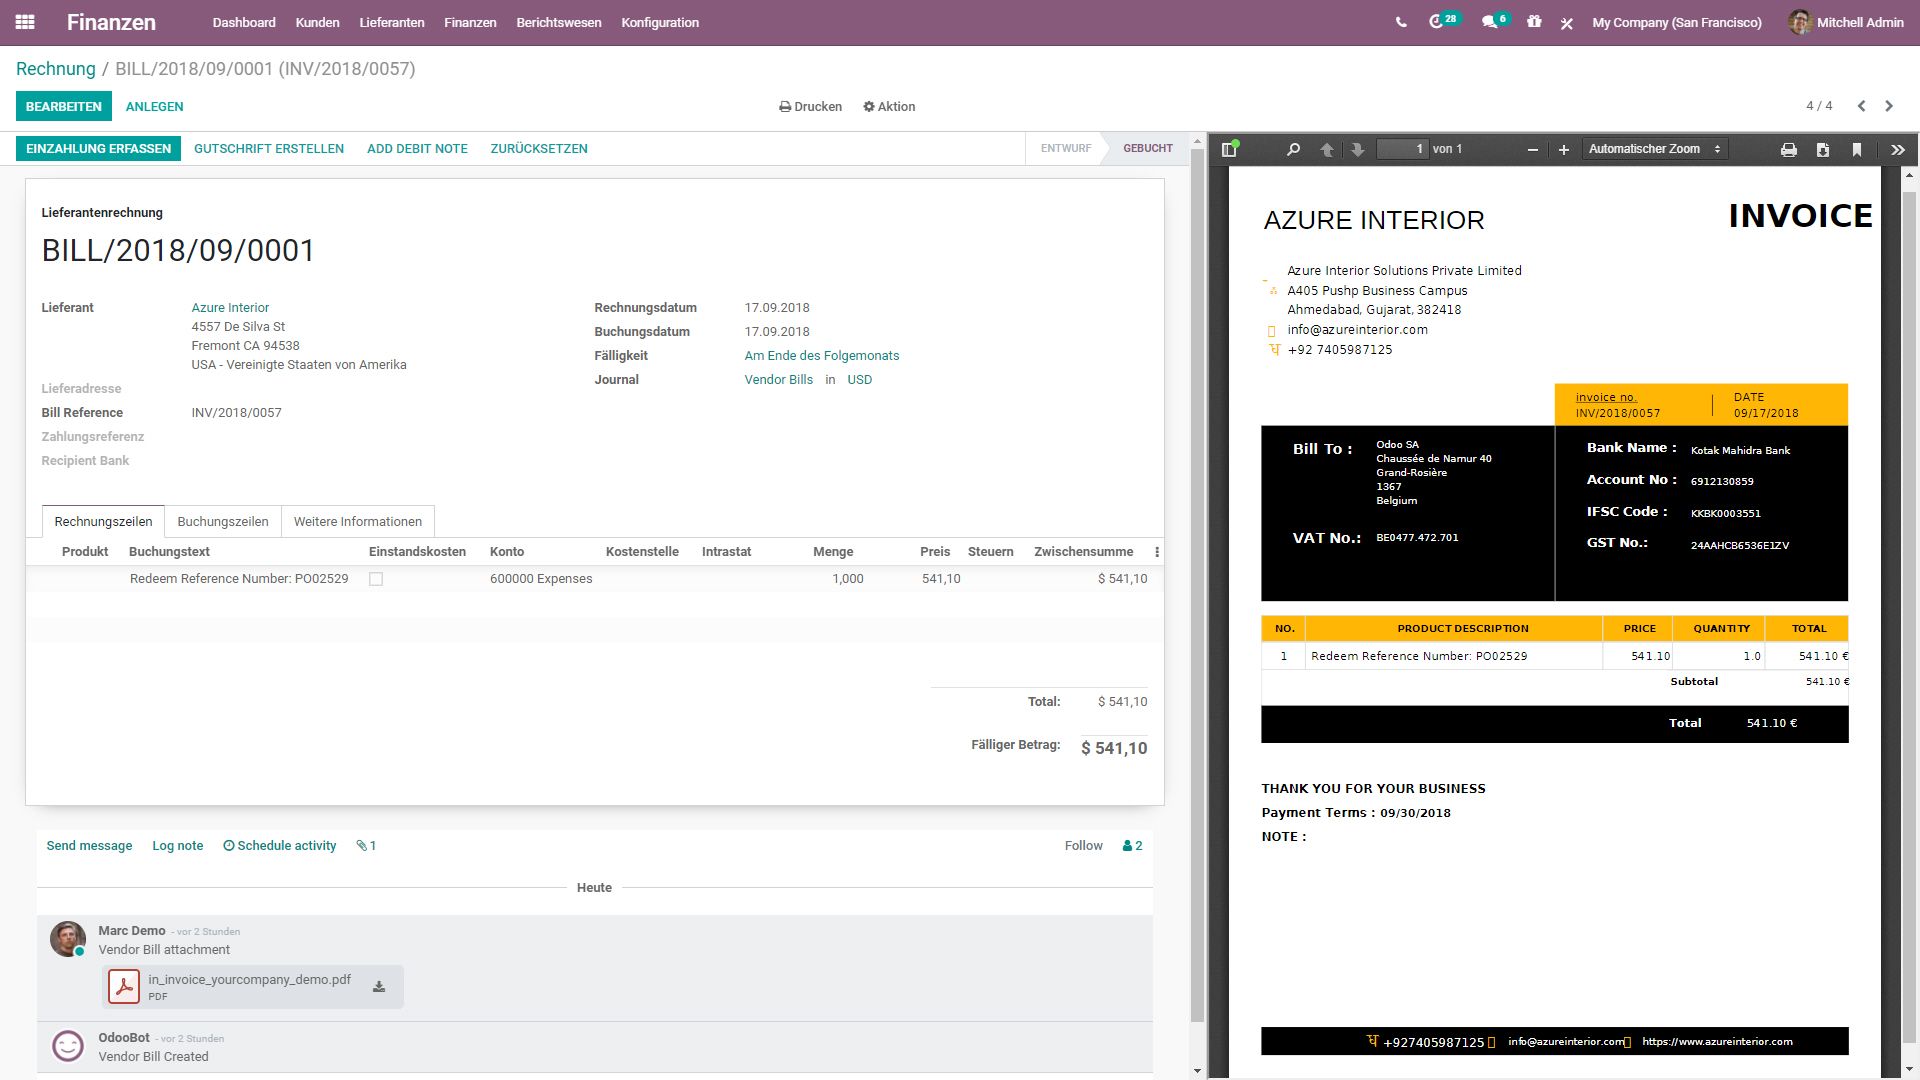Download in_invoice_yourcompany_demo.pdf attachment
1920x1080 pixels.
pyautogui.click(x=379, y=987)
